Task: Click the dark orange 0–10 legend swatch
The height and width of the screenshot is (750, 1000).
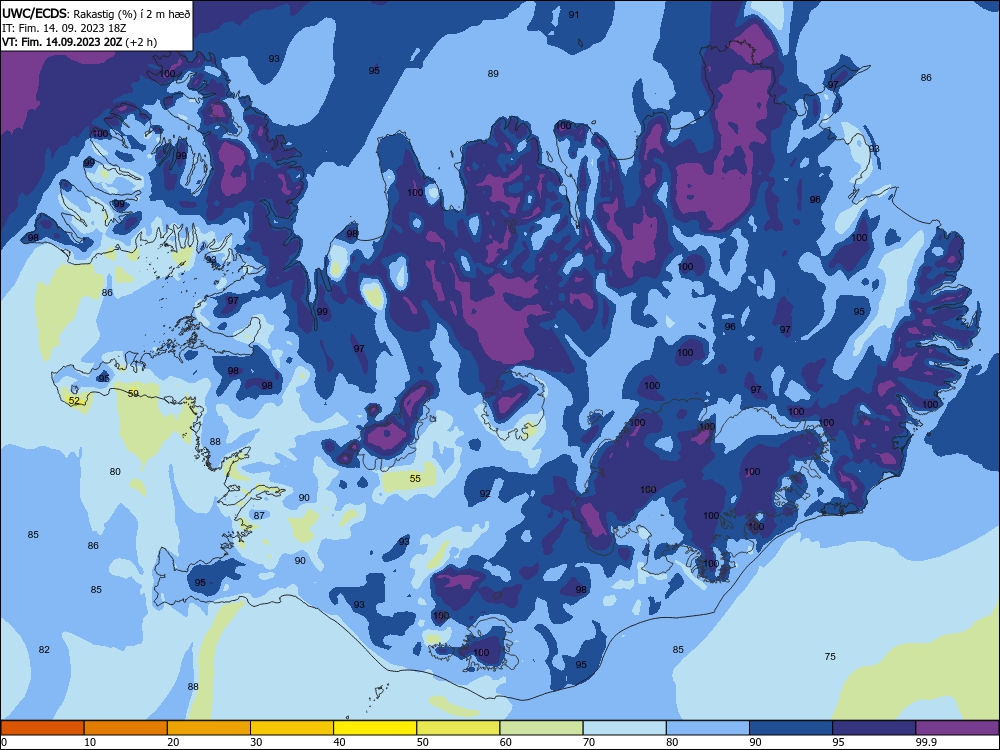Action: coord(42,728)
